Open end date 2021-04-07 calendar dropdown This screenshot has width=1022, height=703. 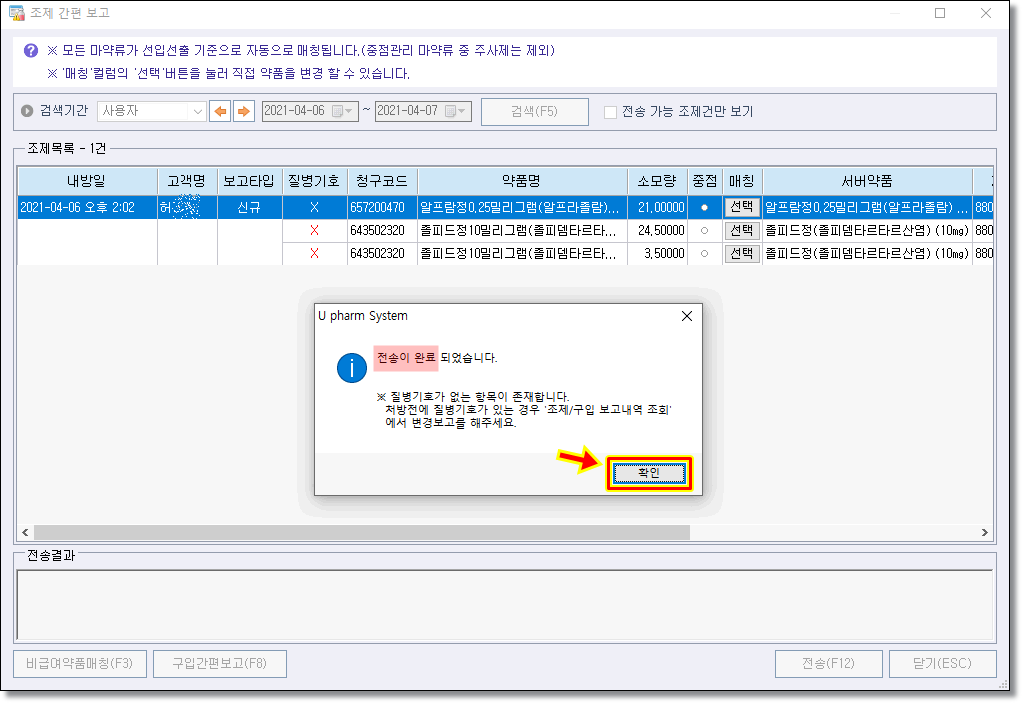click(455, 111)
